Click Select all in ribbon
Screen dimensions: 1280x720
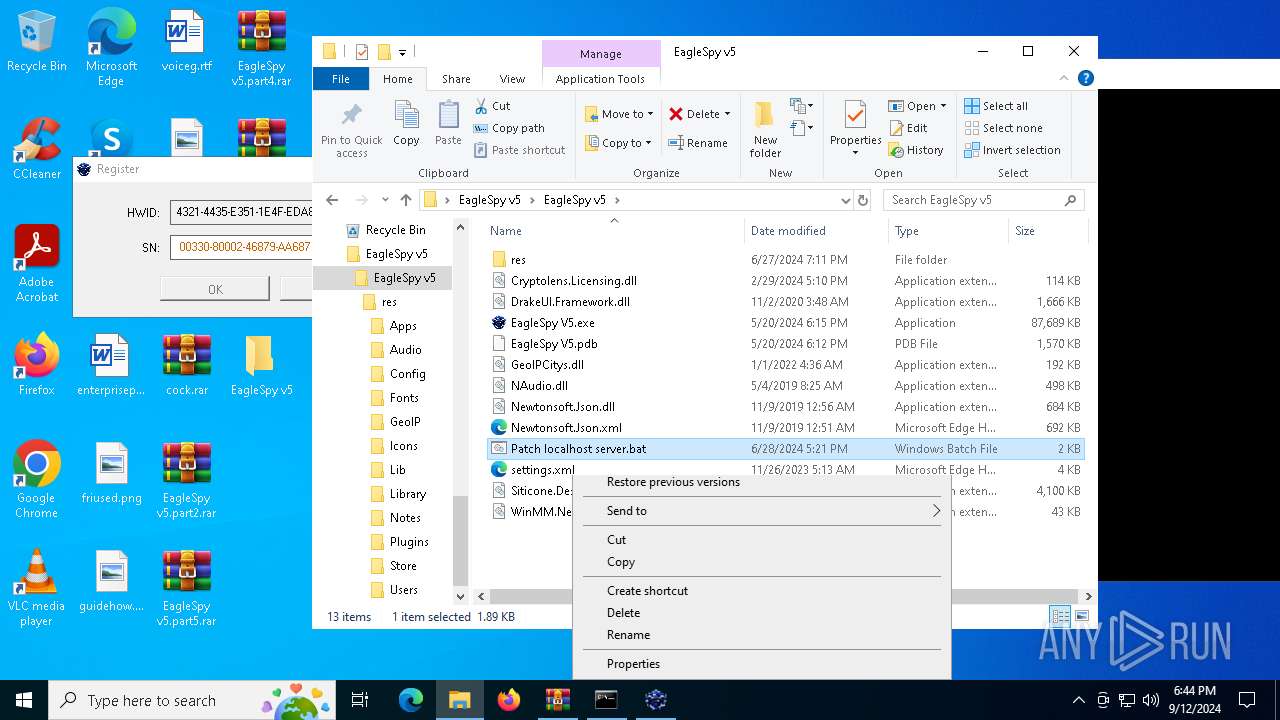pyautogui.click(x=996, y=106)
